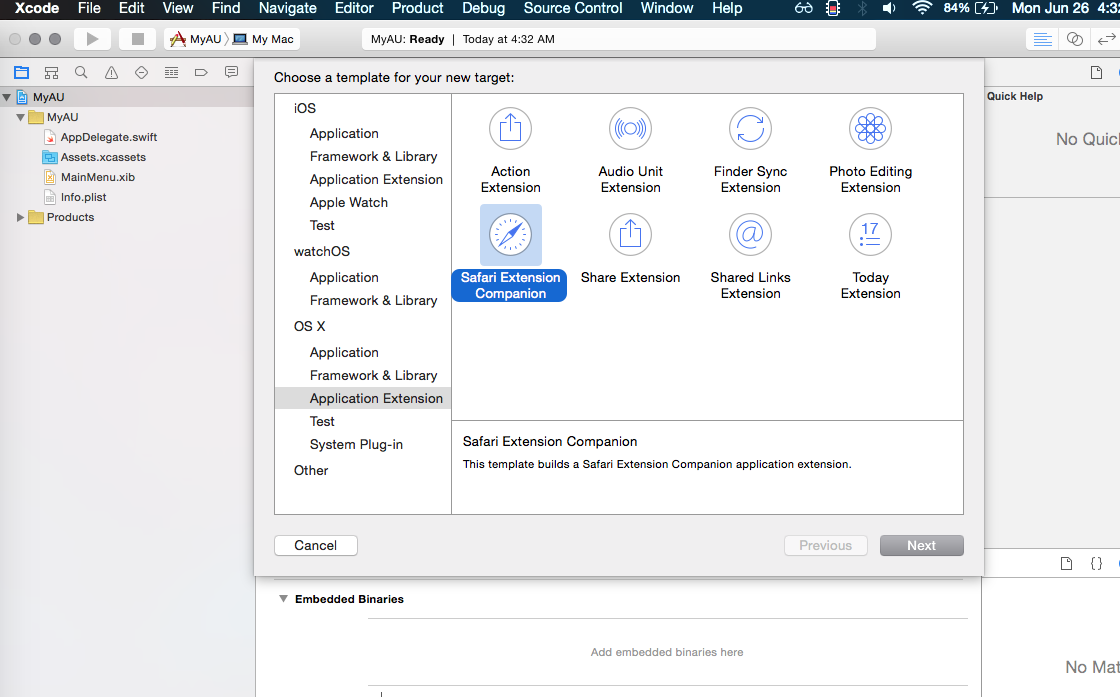The height and width of the screenshot is (697, 1120).
Task: Open the MyAU scheme selector
Action: click(196, 39)
